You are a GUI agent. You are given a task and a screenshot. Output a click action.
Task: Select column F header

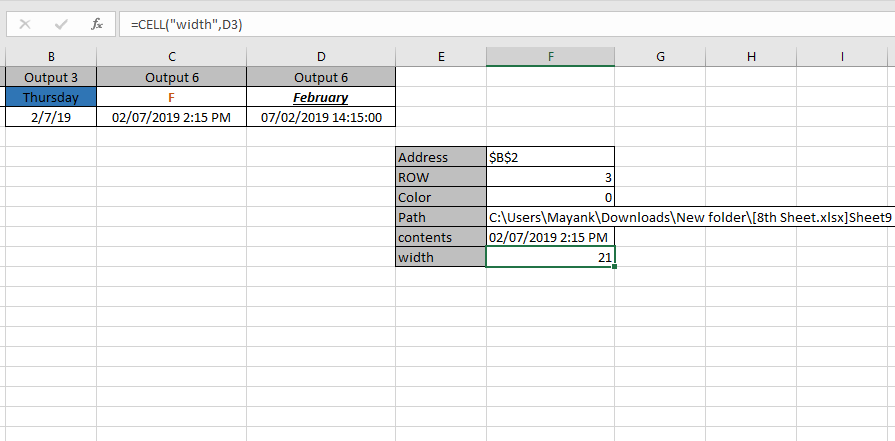pos(551,56)
